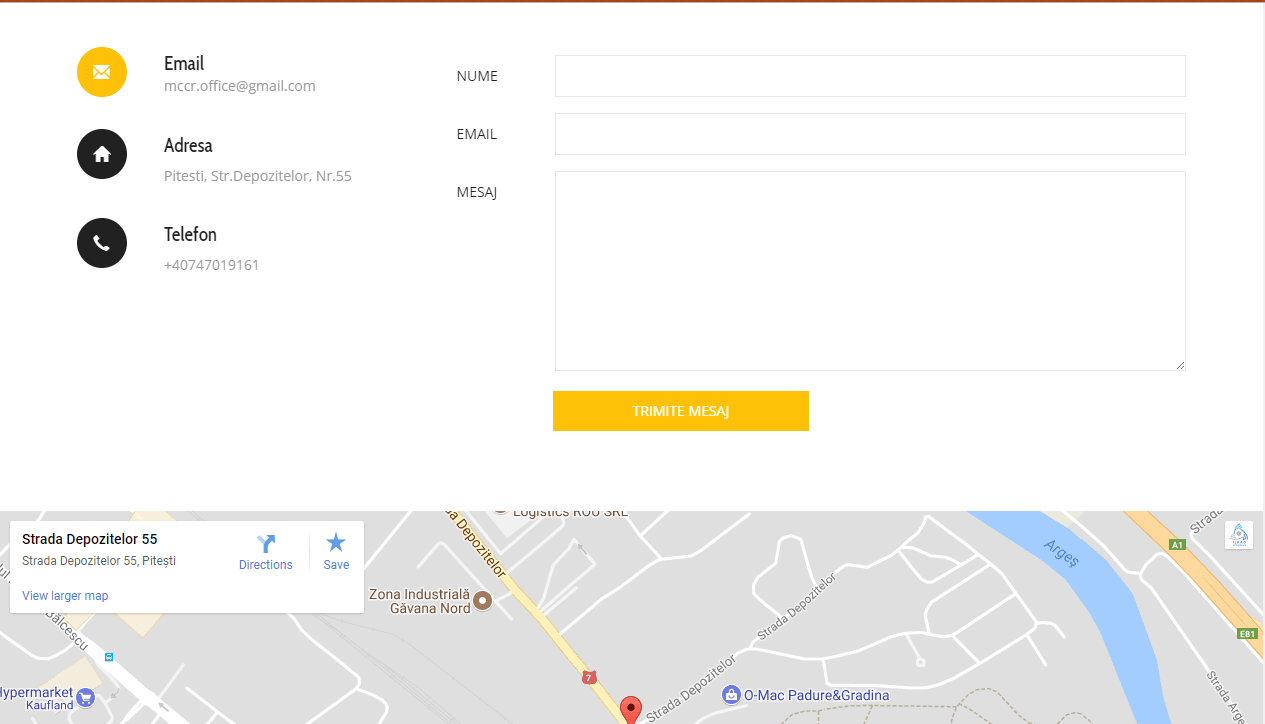Click the MESAJ field label
Image resolution: width=1265 pixels, height=724 pixels.
point(477,192)
